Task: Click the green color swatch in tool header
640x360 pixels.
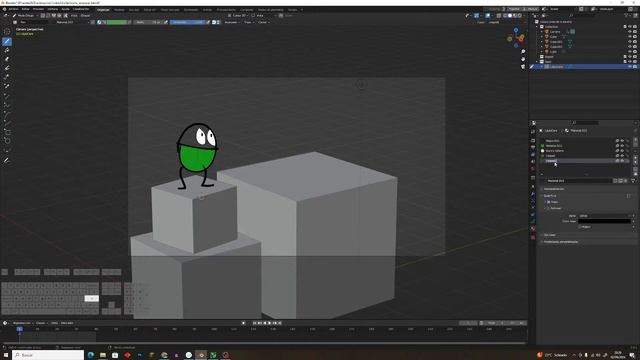Action: point(117,22)
